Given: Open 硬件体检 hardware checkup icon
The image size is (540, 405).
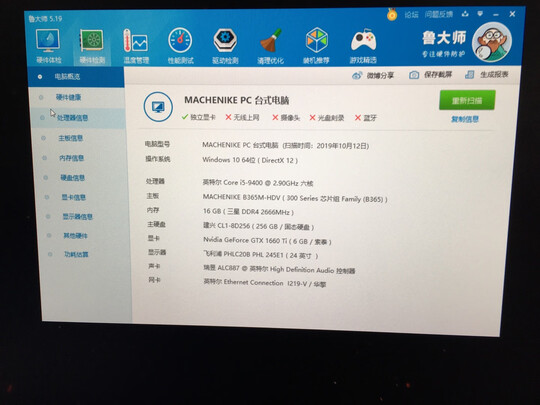Looking at the screenshot, I should (x=48, y=45).
